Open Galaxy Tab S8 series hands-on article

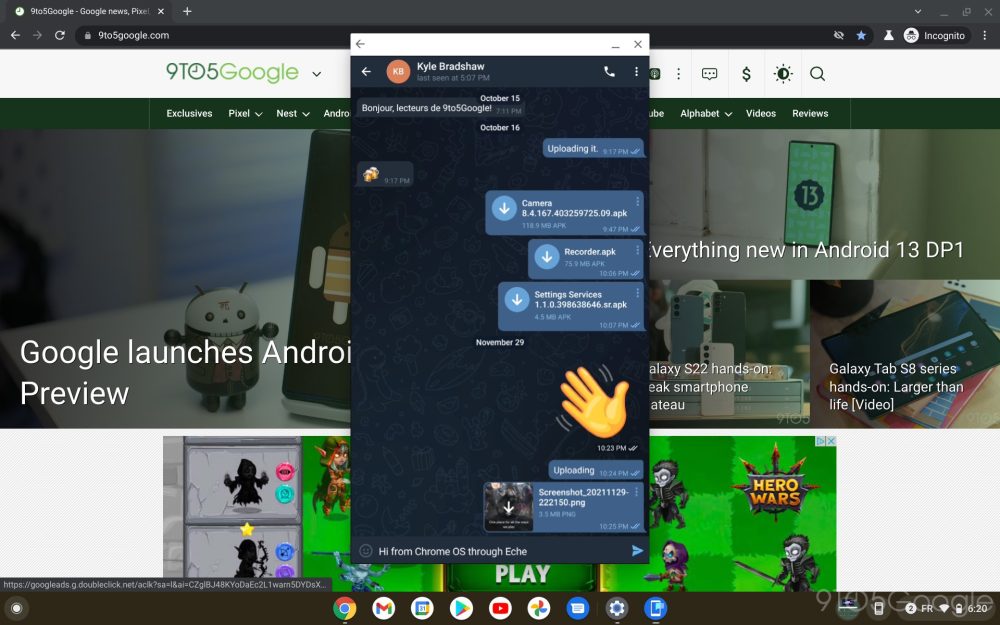[896, 386]
